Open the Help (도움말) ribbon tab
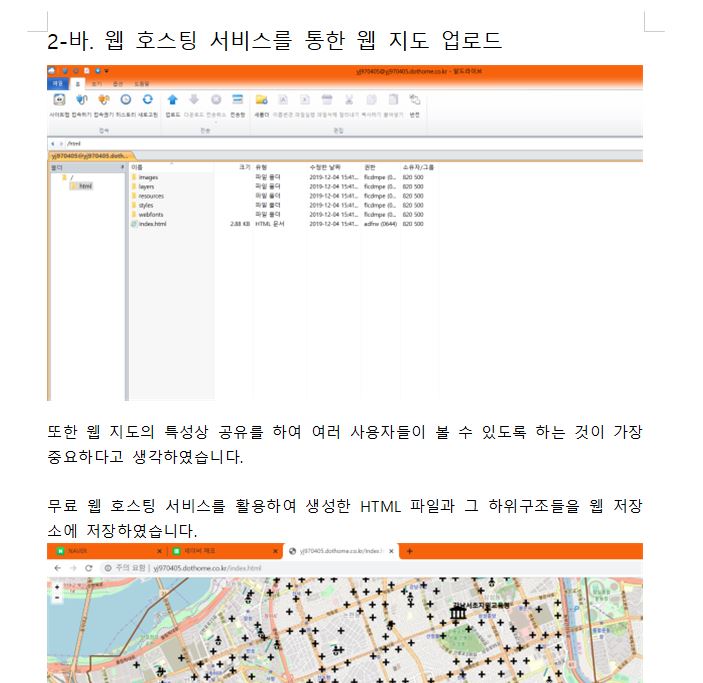 tap(141, 84)
